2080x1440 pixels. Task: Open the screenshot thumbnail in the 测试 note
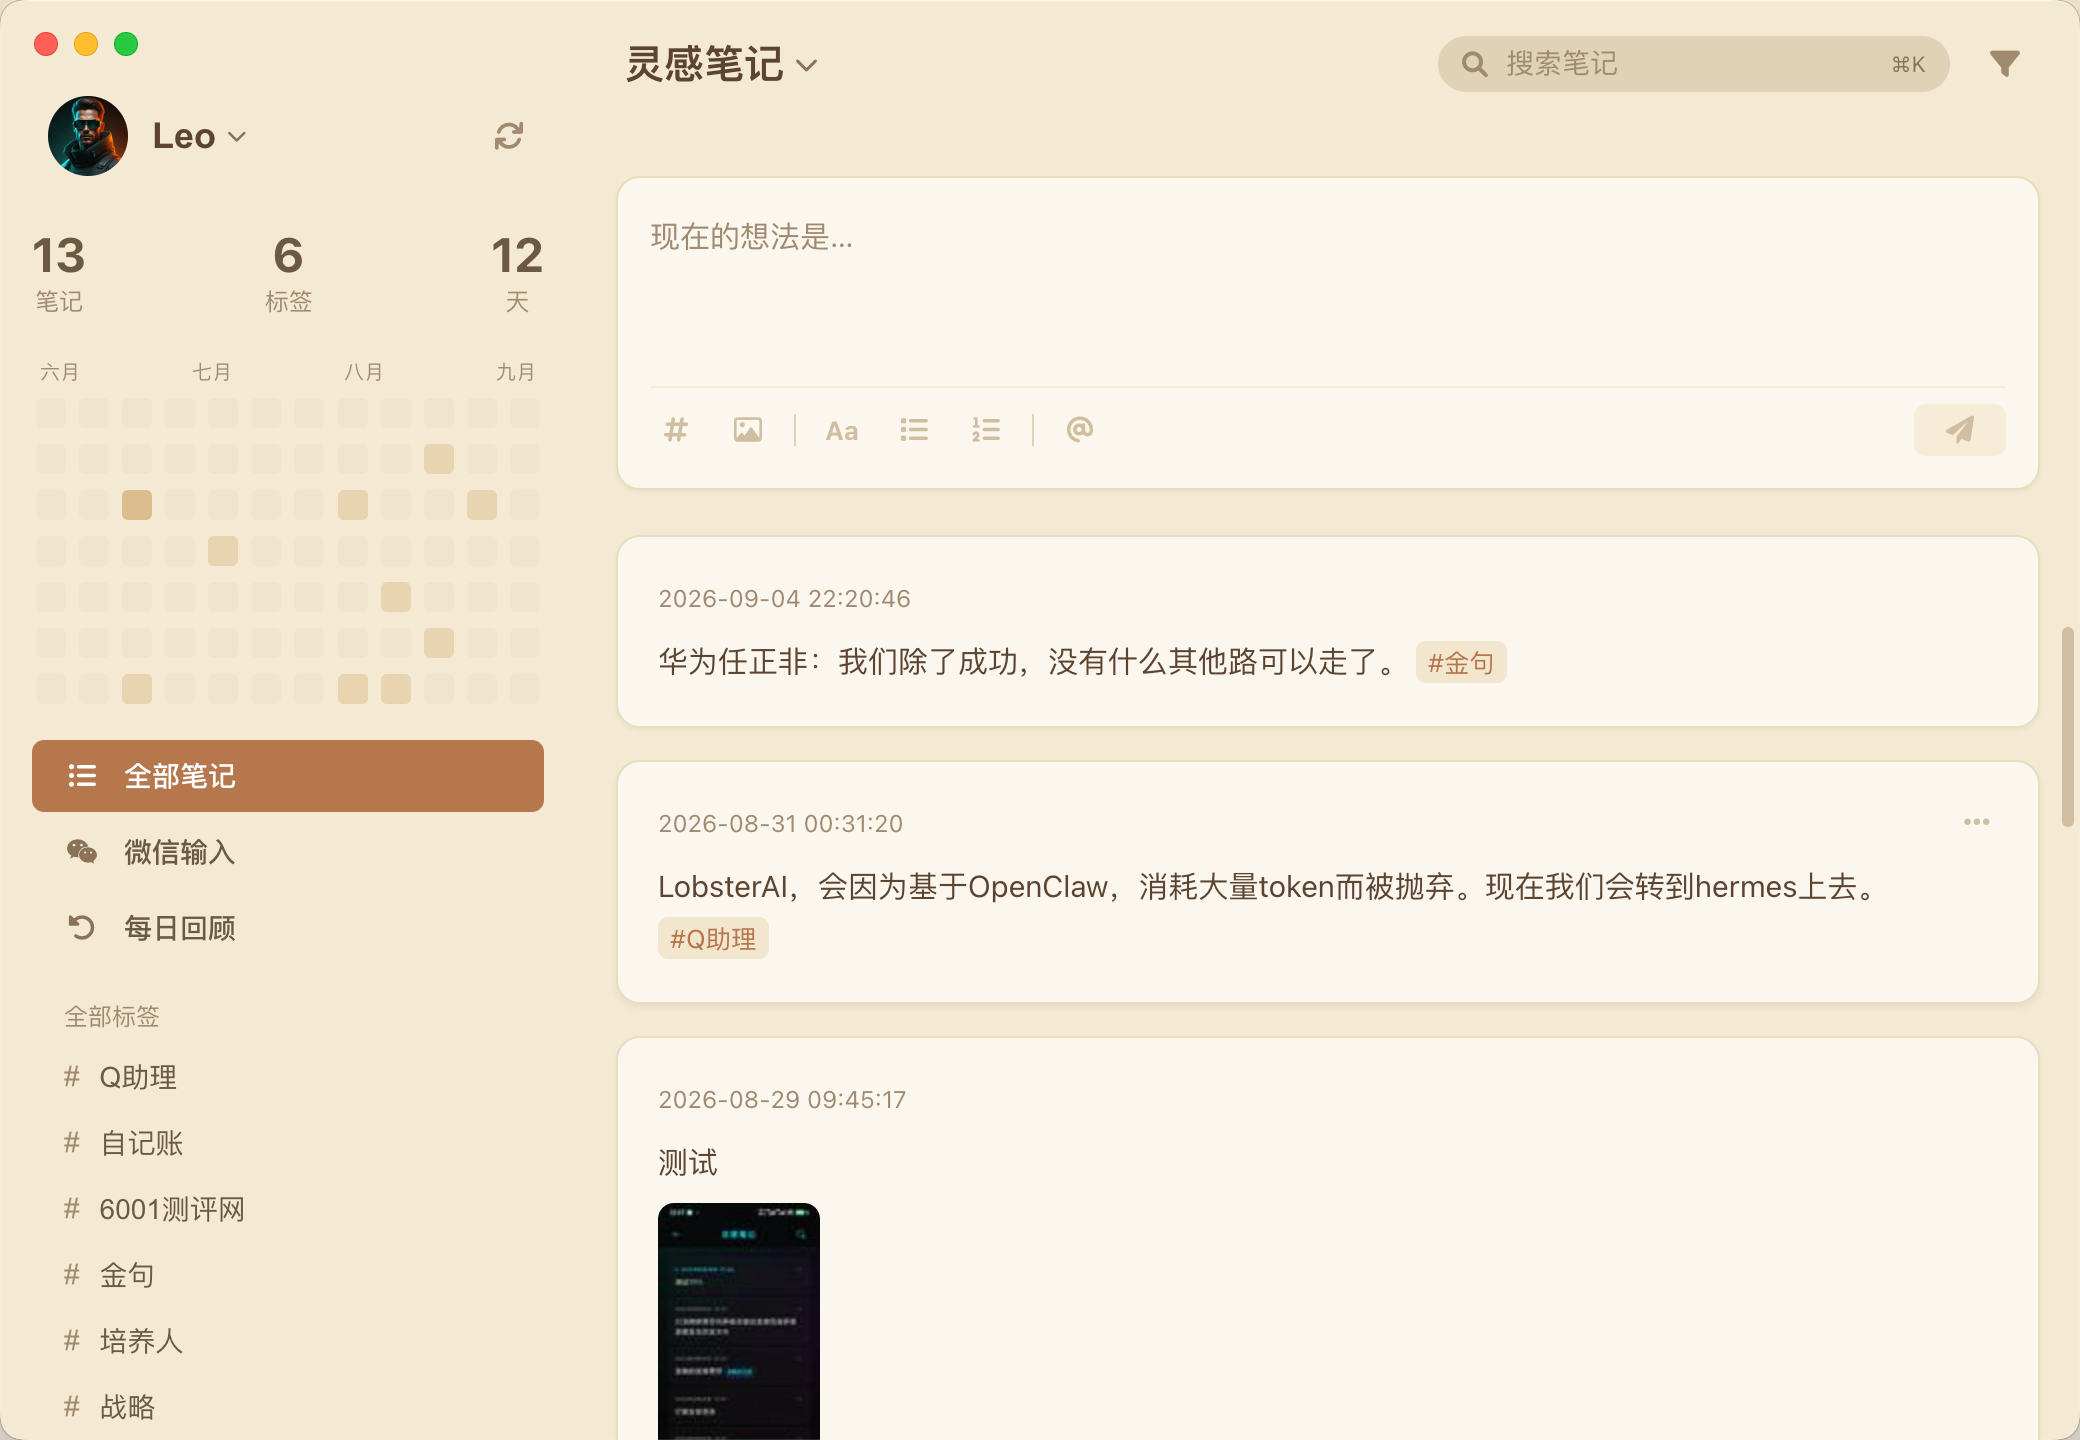coord(739,1321)
